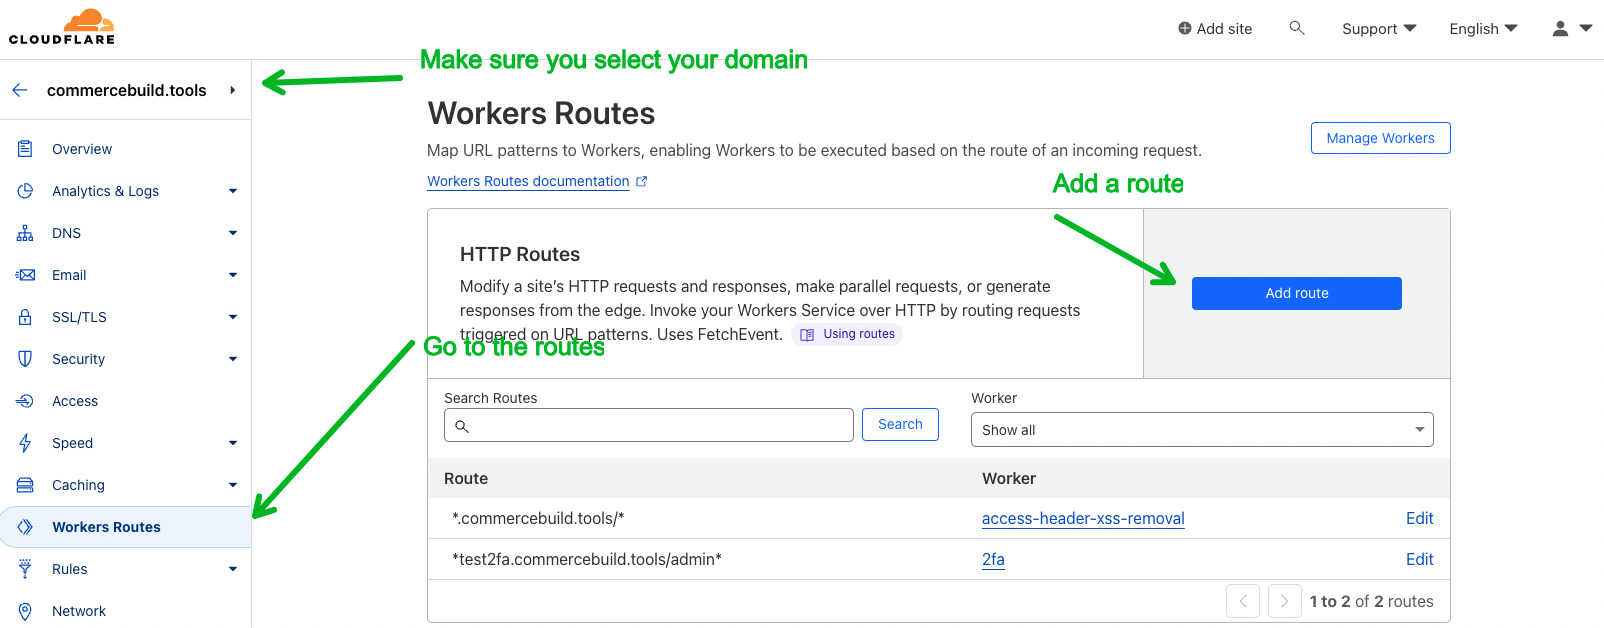Edit the *test2fa.commercebuild.tools/admin* route
The image size is (1604, 628).
[x=1419, y=559]
